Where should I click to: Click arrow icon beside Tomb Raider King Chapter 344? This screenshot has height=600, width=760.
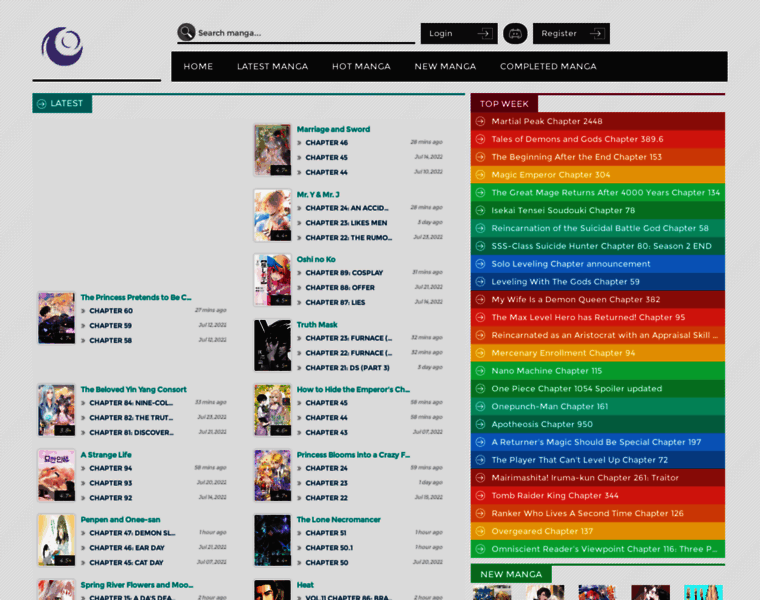[480, 495]
